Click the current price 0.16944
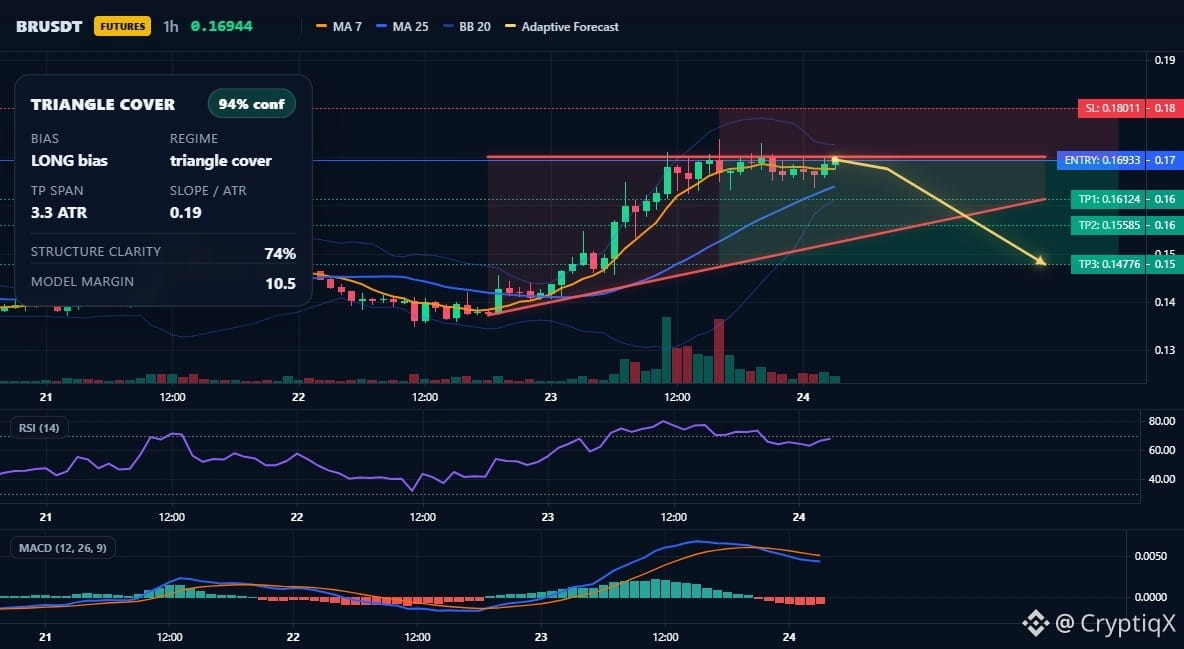The width and height of the screenshot is (1184, 649). [x=221, y=26]
